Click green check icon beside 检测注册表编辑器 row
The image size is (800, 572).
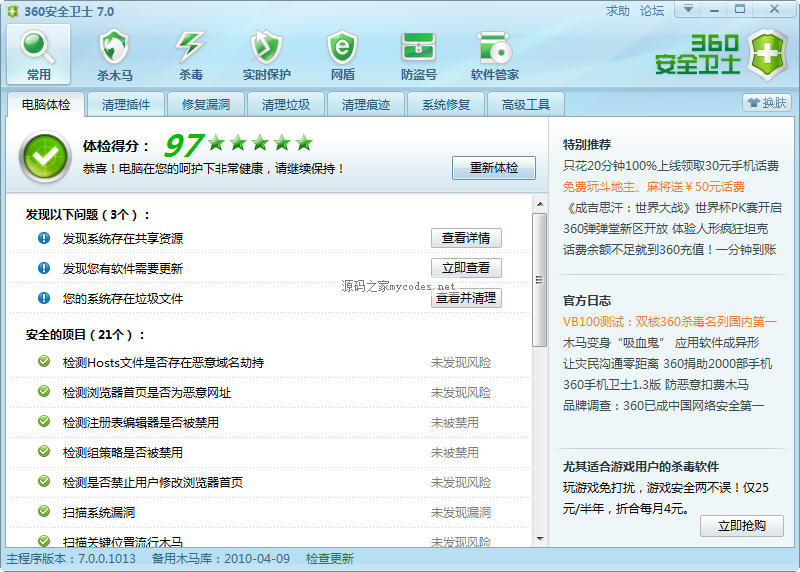pos(44,421)
